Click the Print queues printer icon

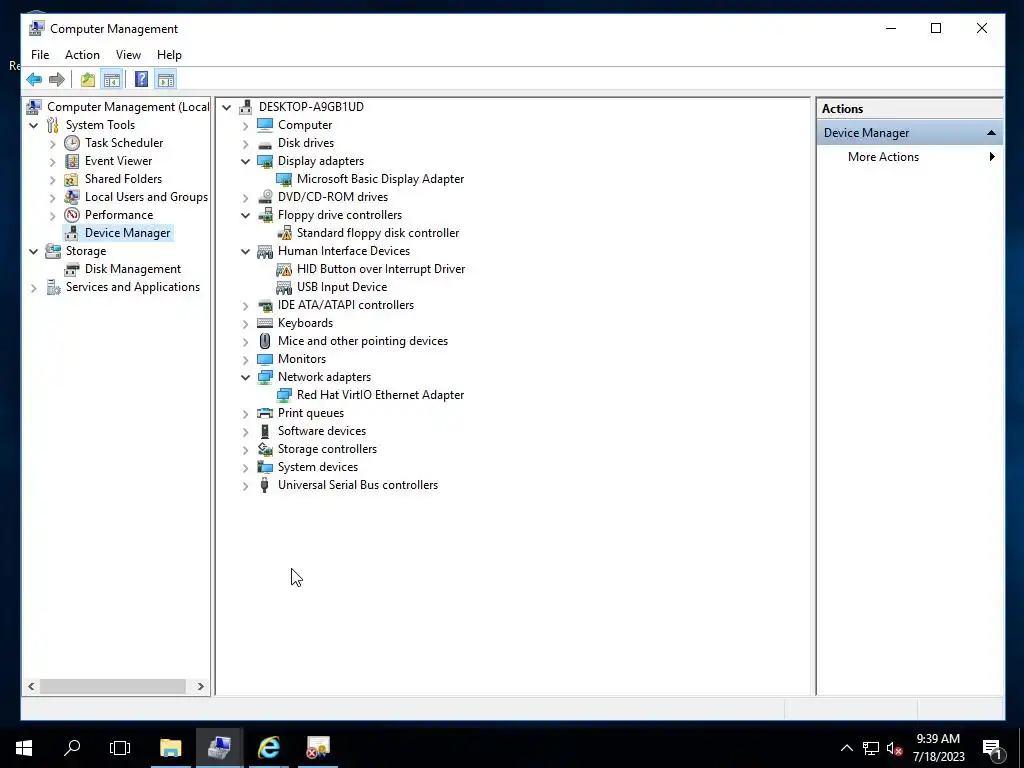pyautogui.click(x=264, y=413)
